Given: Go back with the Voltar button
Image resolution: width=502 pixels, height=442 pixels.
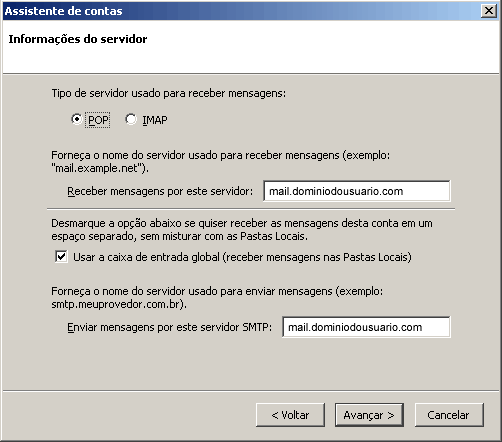Looking at the screenshot, I should pos(290,415).
